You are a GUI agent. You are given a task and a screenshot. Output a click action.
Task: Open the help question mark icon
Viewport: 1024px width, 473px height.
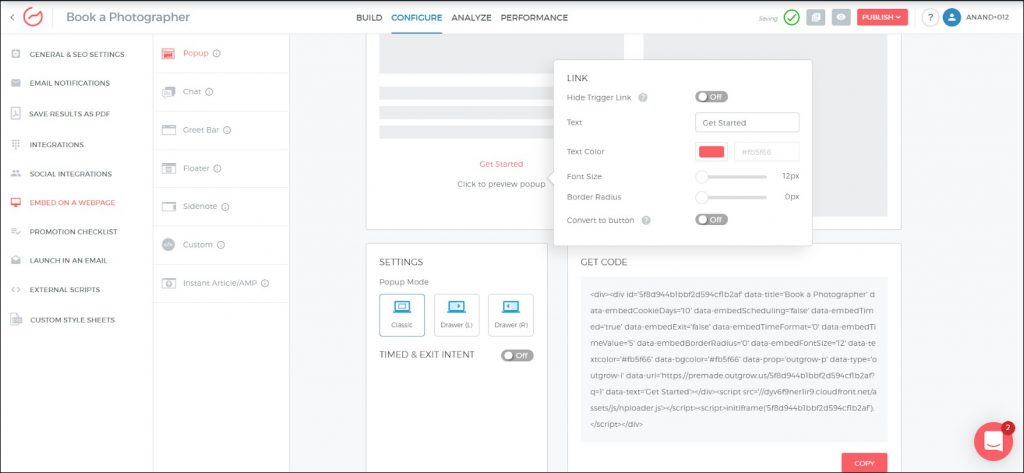[929, 17]
